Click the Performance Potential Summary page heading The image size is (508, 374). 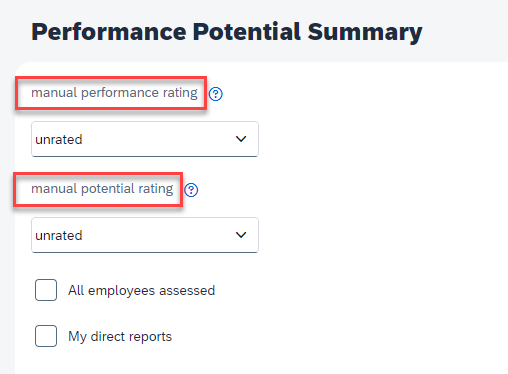227,32
